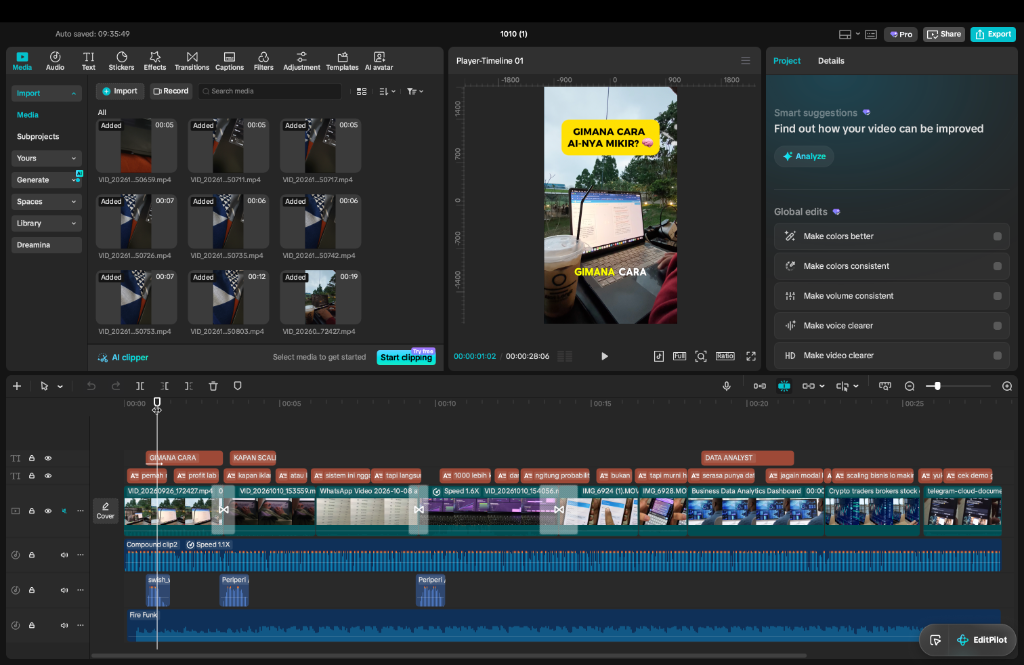This screenshot has height=665, width=1024.
Task: Click the timeline zoom out magnifier
Action: [909, 386]
